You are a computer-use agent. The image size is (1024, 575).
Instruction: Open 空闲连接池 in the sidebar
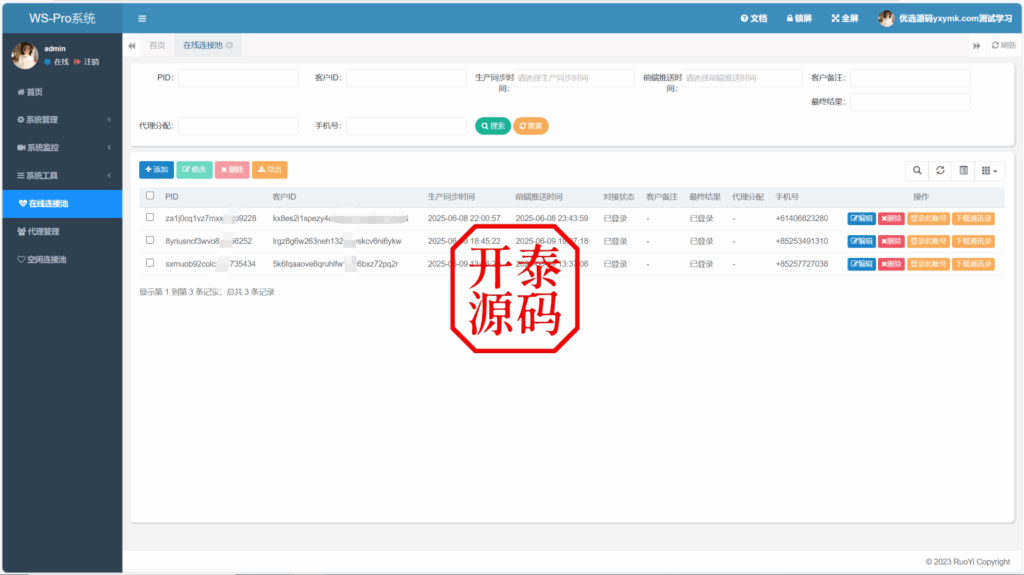(62, 259)
